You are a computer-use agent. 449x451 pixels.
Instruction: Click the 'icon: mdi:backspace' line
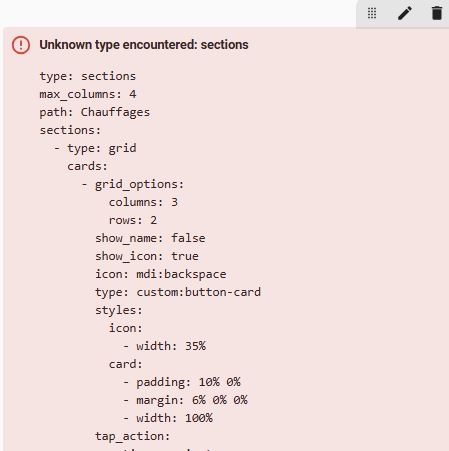[161, 274]
